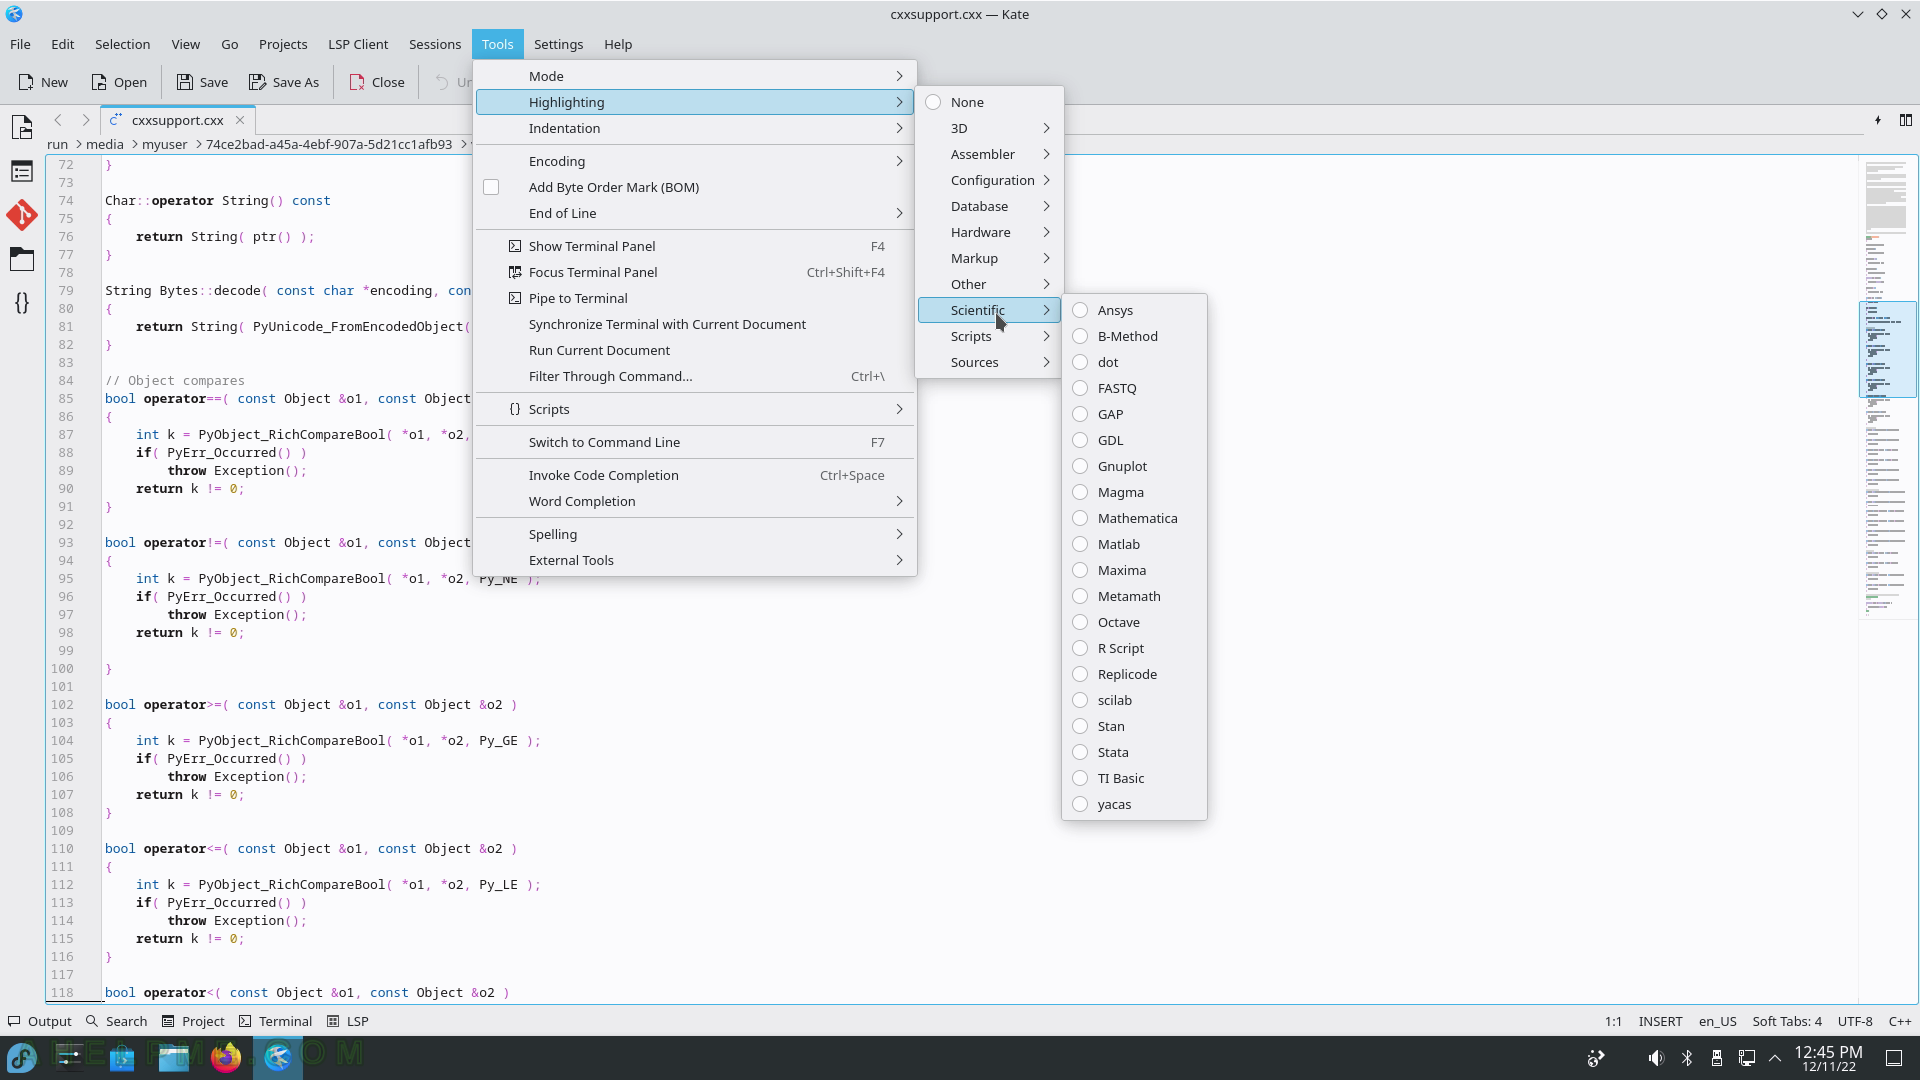Select R Script highlighting
The width and height of the screenshot is (1920, 1080).
1134,648
